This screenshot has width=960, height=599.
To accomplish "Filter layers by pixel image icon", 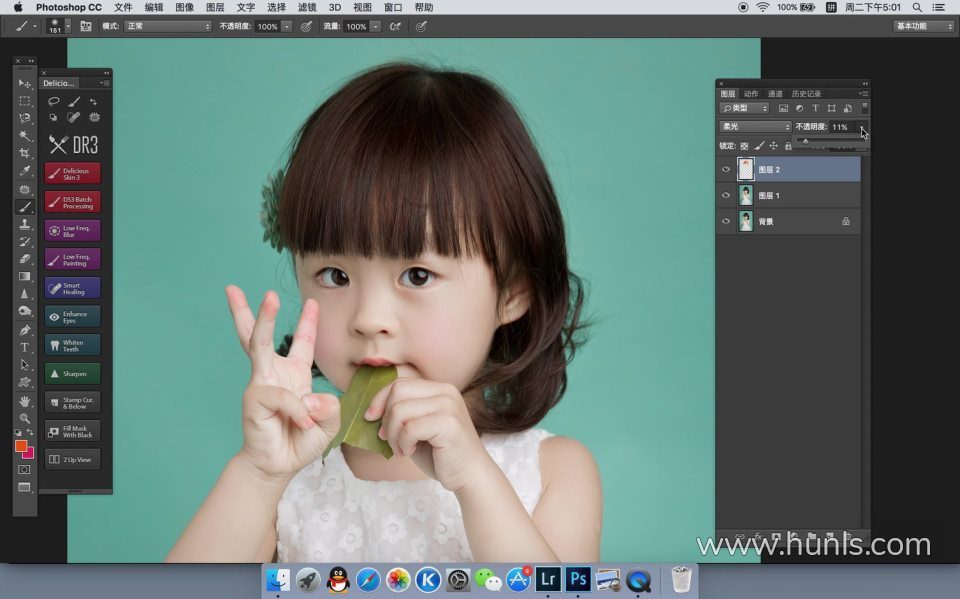I will click(783, 108).
